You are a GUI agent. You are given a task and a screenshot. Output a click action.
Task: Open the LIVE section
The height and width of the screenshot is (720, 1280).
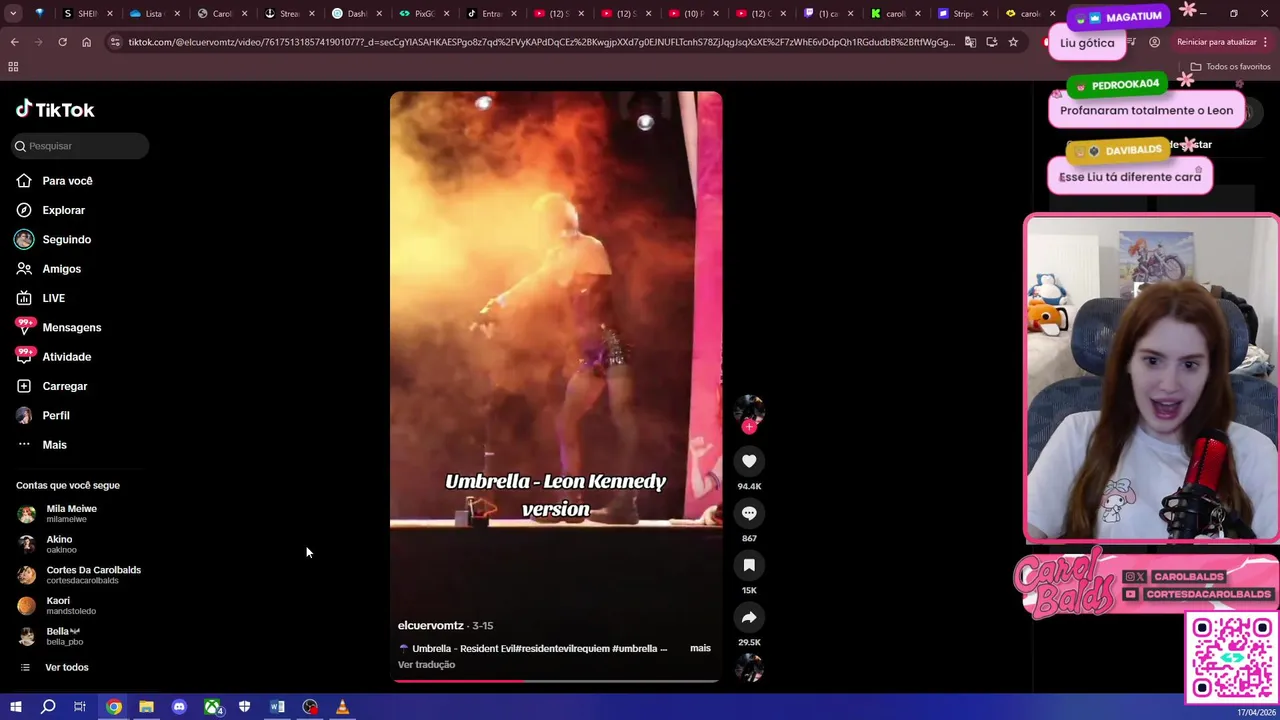point(53,298)
